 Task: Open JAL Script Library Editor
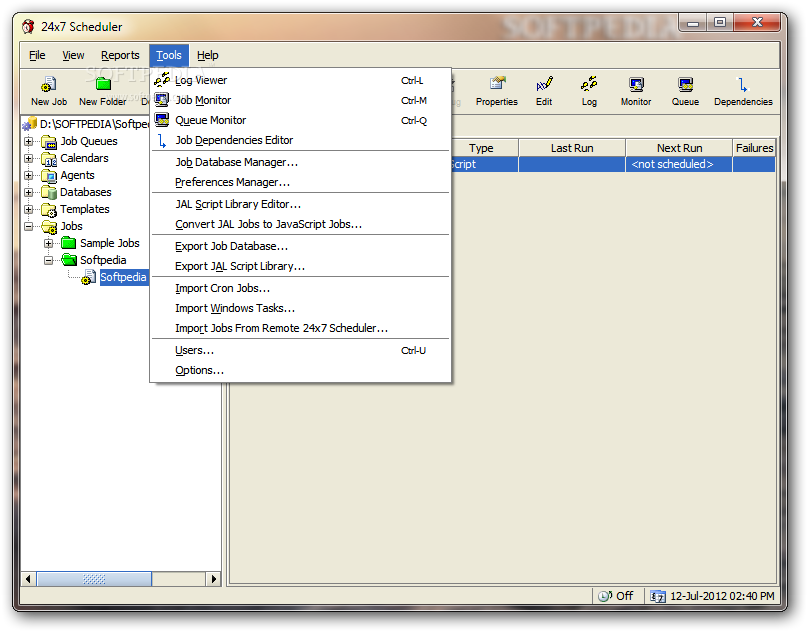[300, 204]
